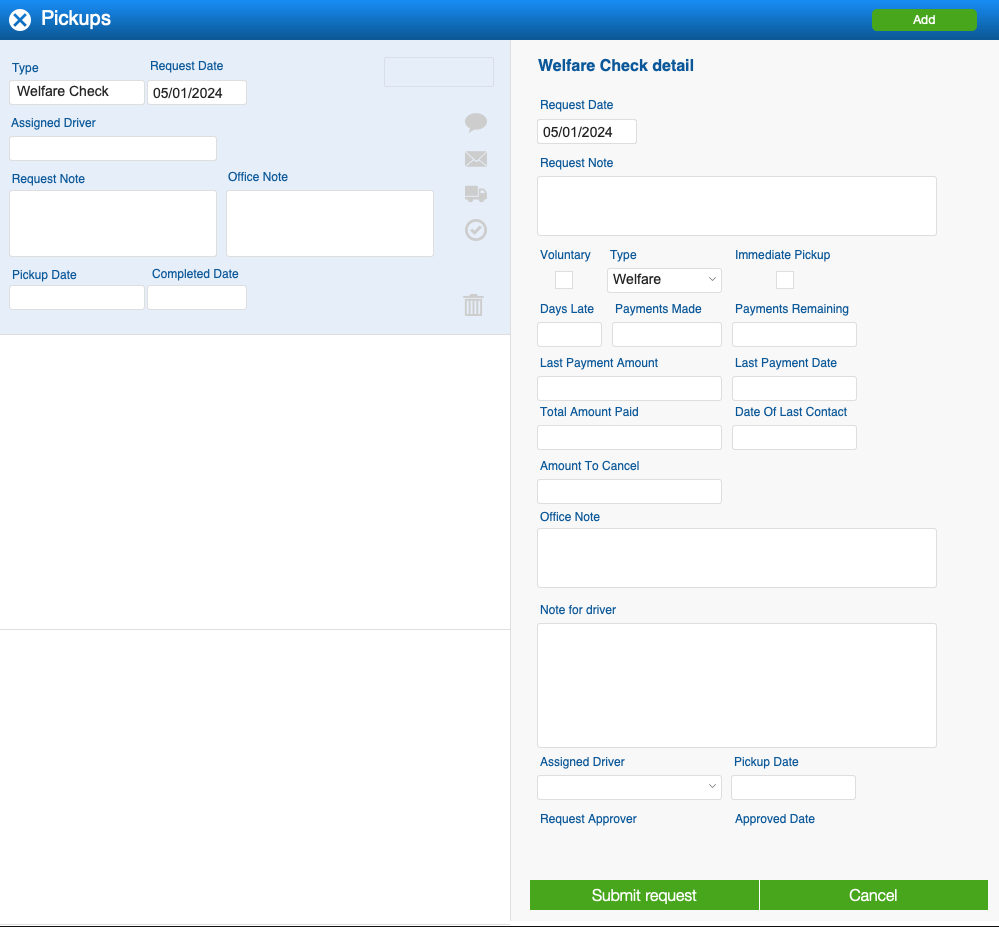Click the Assigned Driver field in left record
This screenshot has width=999, height=927.
click(113, 148)
